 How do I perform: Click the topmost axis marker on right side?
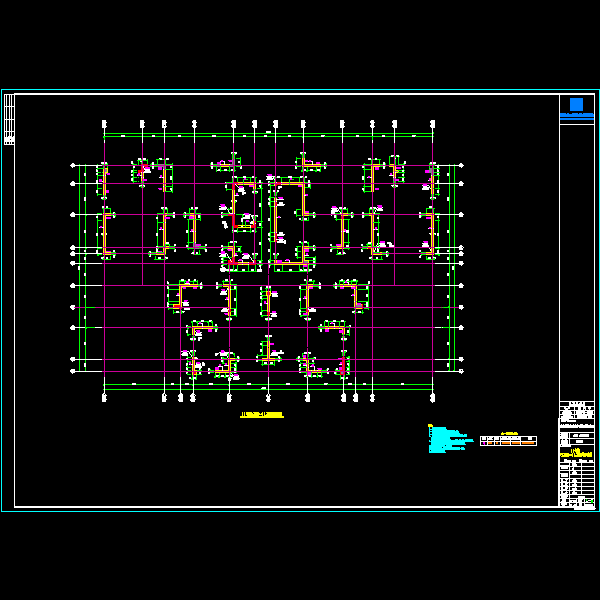[x=461, y=165]
